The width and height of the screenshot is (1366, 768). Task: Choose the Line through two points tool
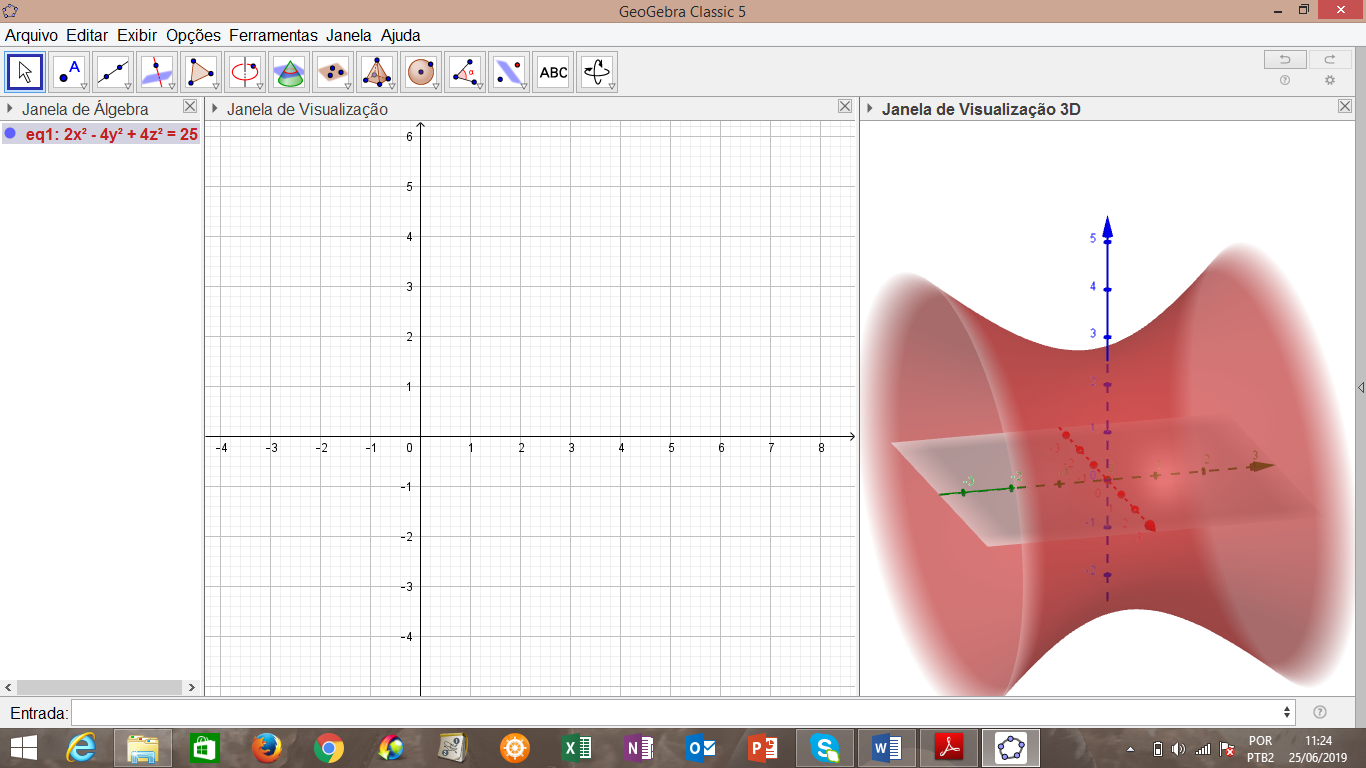(113, 72)
